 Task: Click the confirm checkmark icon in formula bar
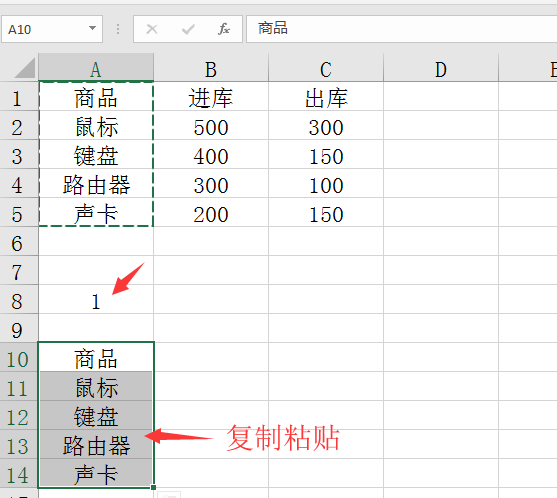coord(188,29)
